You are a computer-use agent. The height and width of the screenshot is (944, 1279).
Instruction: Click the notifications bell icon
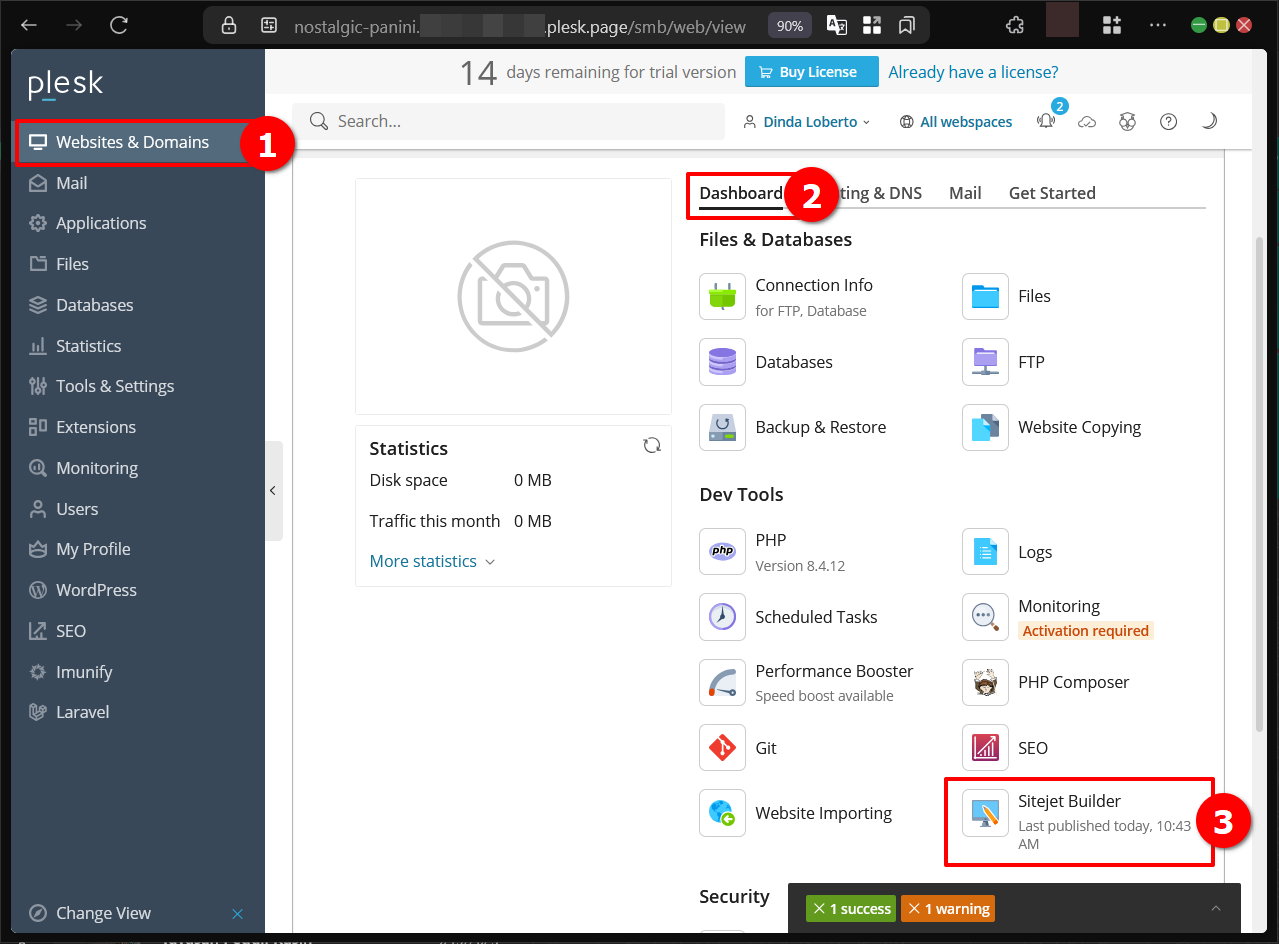coord(1046,121)
